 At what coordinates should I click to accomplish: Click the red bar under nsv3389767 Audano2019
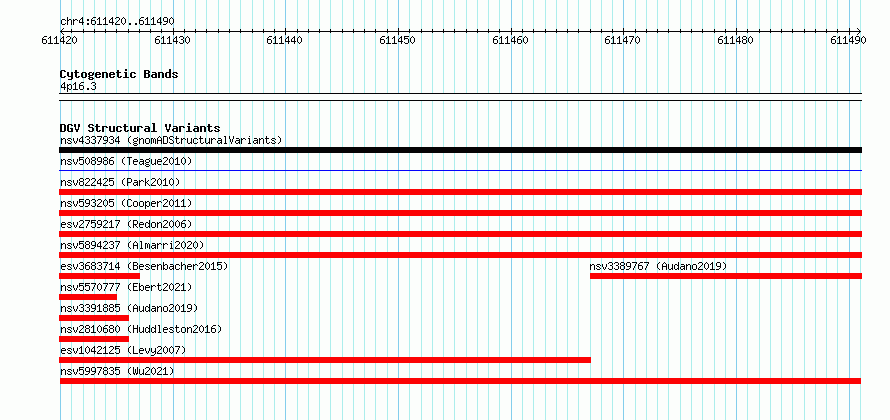tap(726, 276)
